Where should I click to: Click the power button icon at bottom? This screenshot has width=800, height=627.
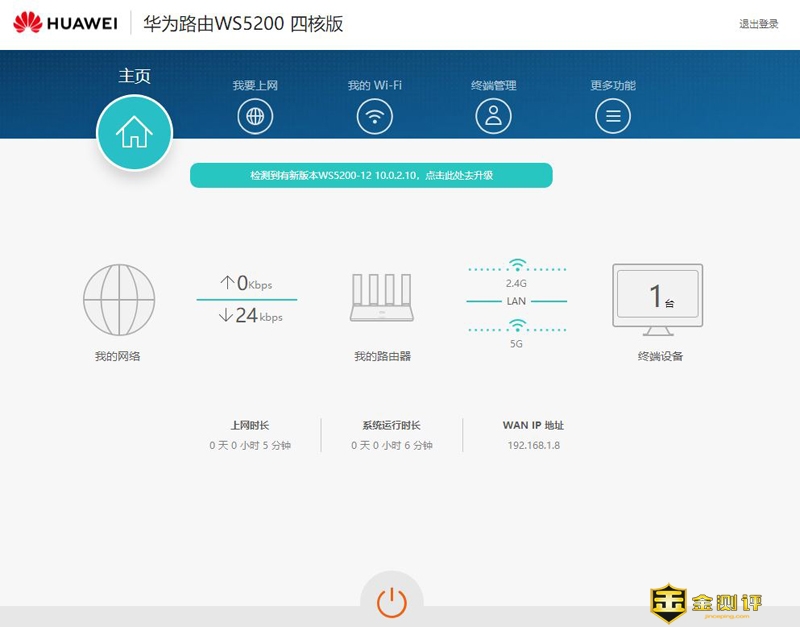pyautogui.click(x=391, y=602)
